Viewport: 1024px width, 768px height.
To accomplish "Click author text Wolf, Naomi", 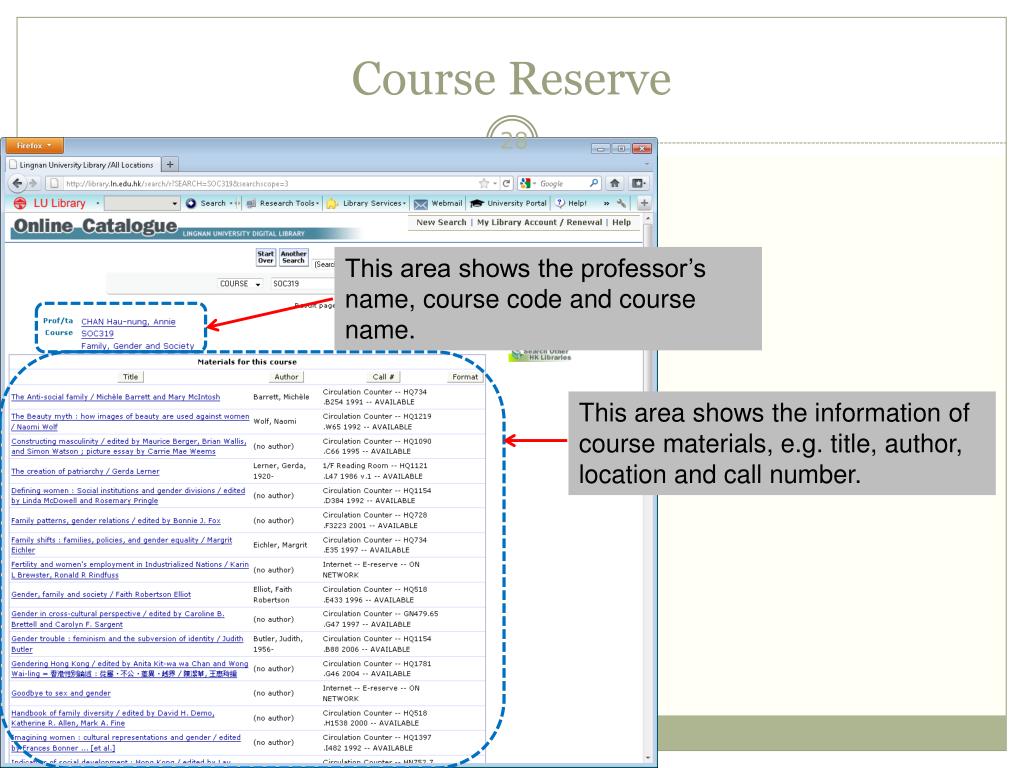I will point(274,421).
